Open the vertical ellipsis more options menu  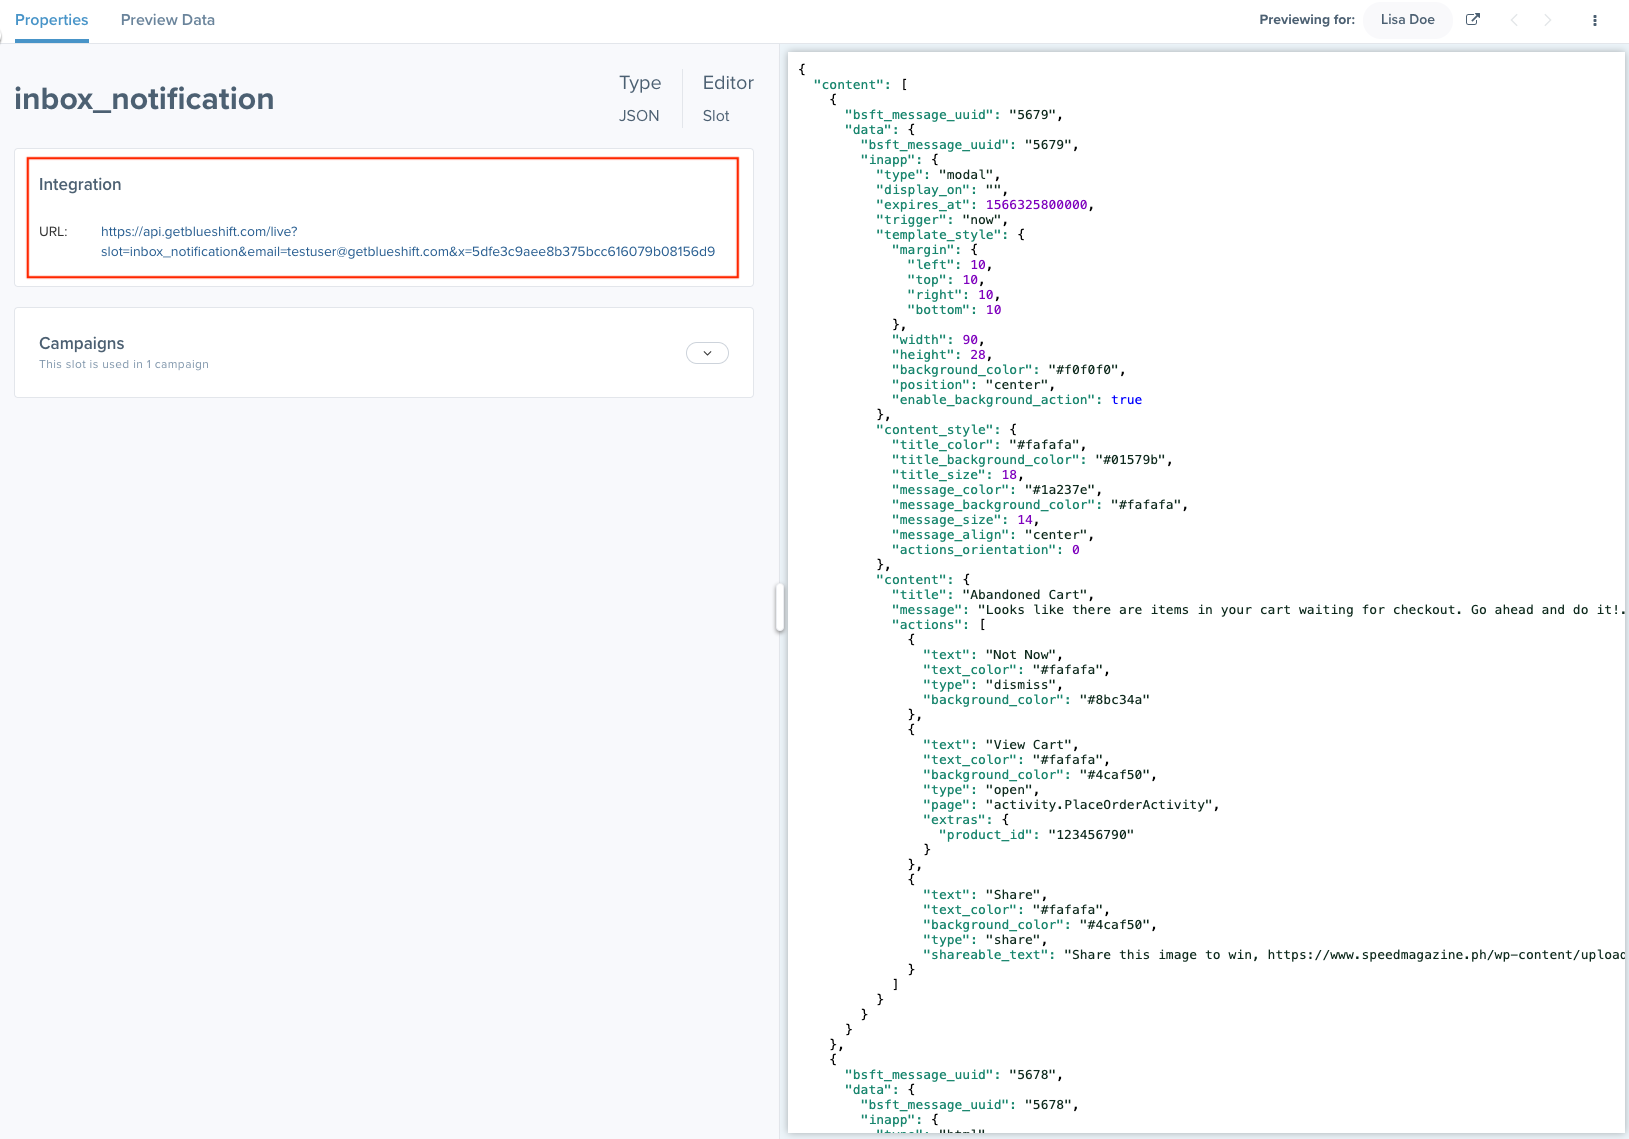click(1595, 20)
